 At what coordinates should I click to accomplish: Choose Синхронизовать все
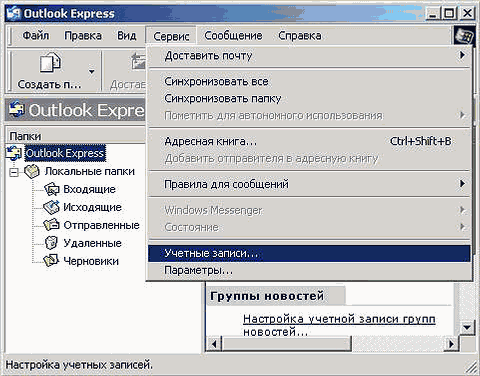coord(309,81)
